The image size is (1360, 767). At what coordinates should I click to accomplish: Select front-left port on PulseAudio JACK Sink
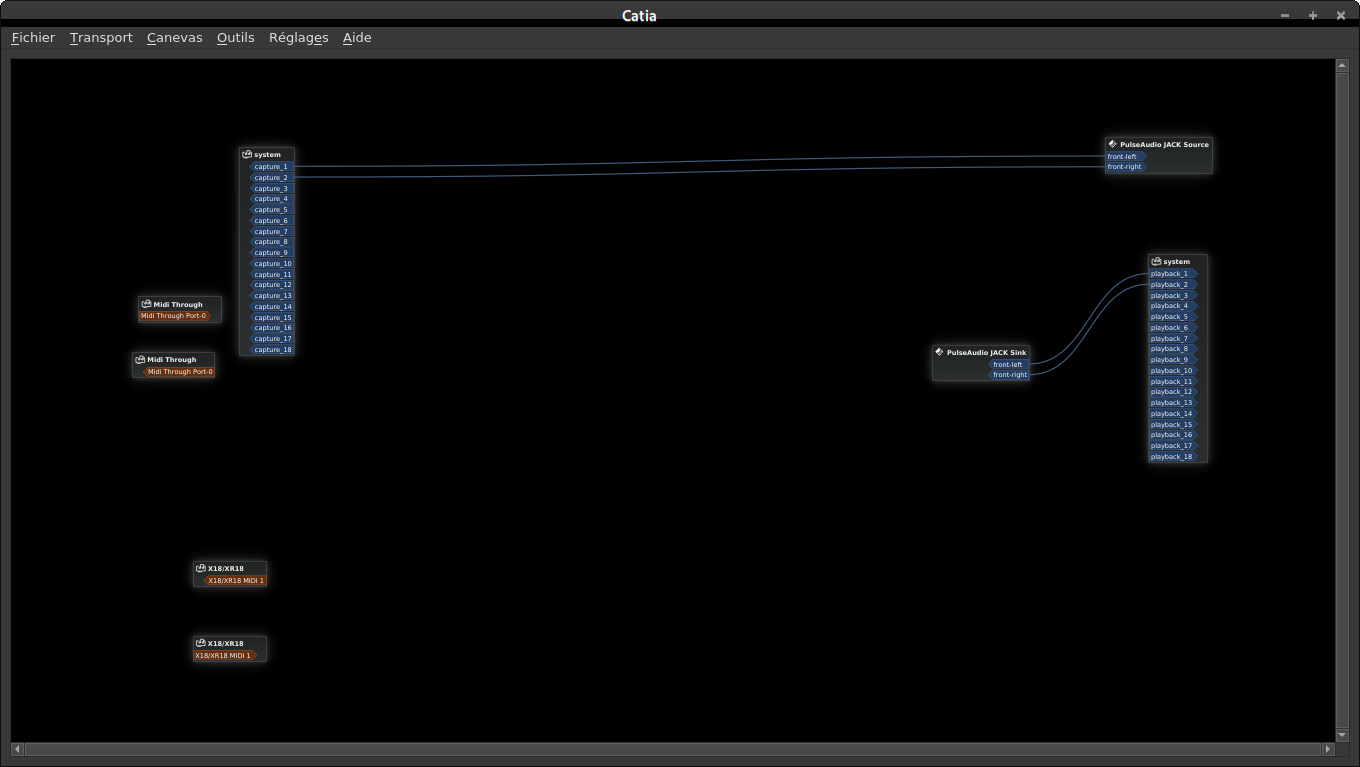pyautogui.click(x=1008, y=365)
